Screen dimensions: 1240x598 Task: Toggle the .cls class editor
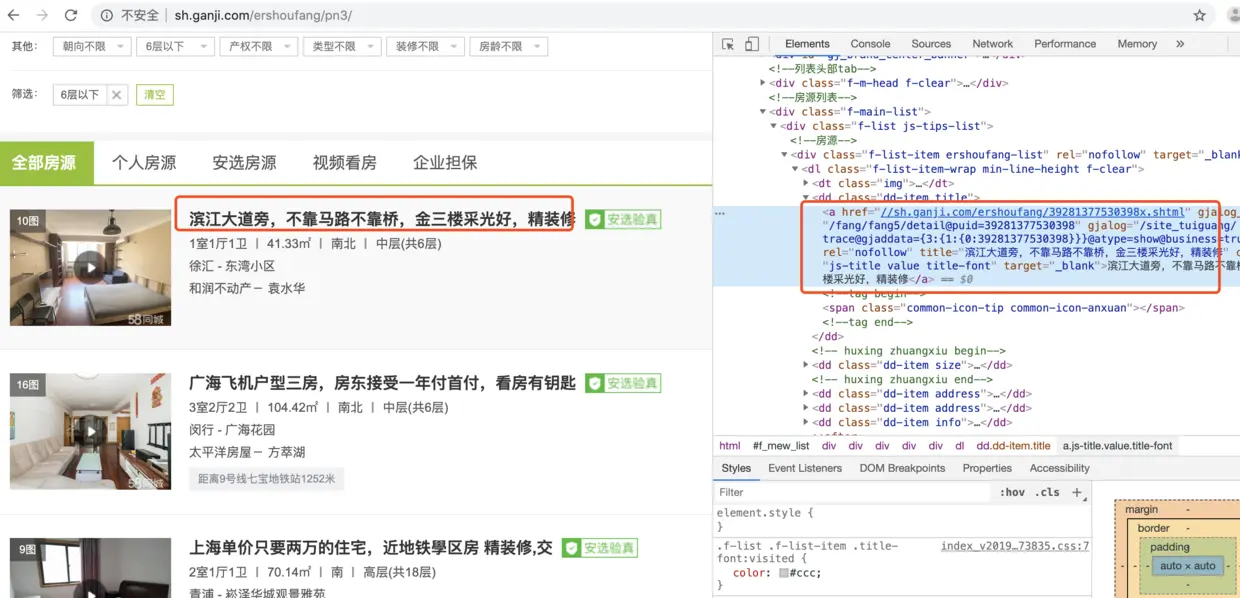[x=1048, y=492]
